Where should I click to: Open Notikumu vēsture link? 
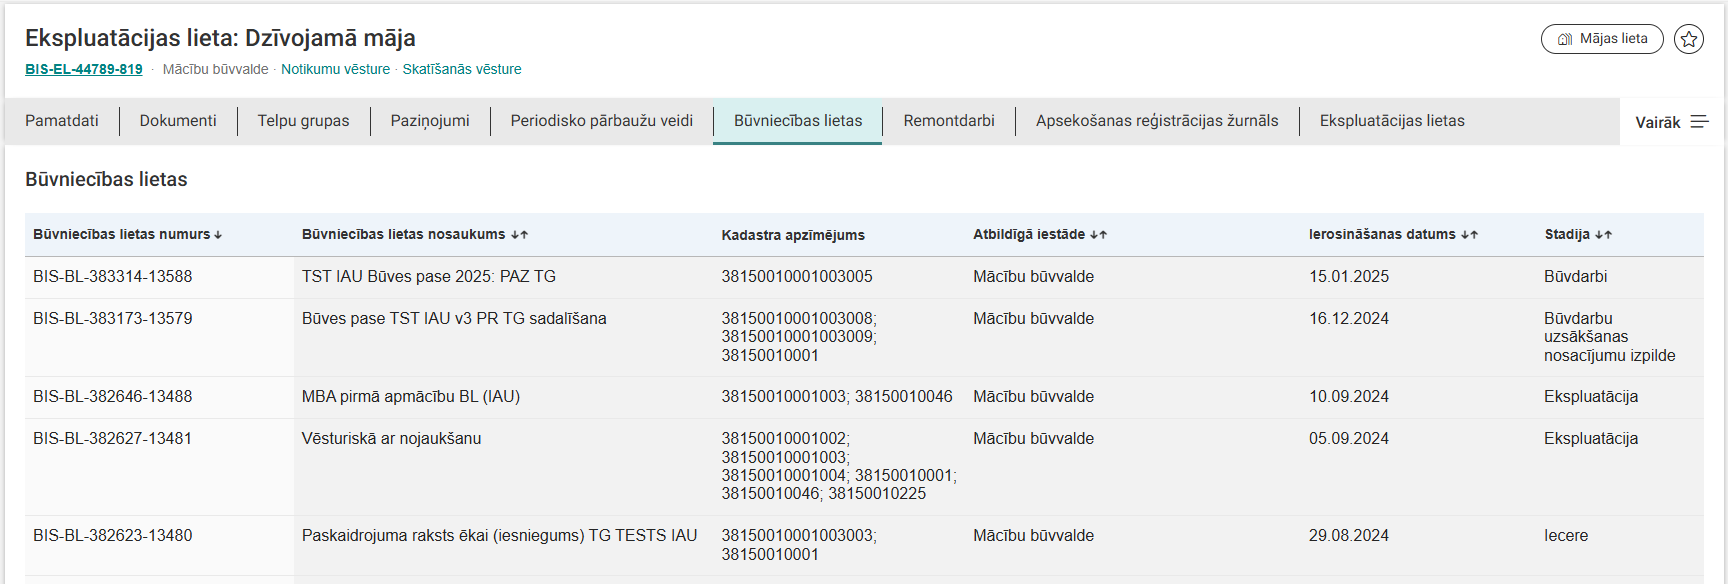pyautogui.click(x=335, y=69)
